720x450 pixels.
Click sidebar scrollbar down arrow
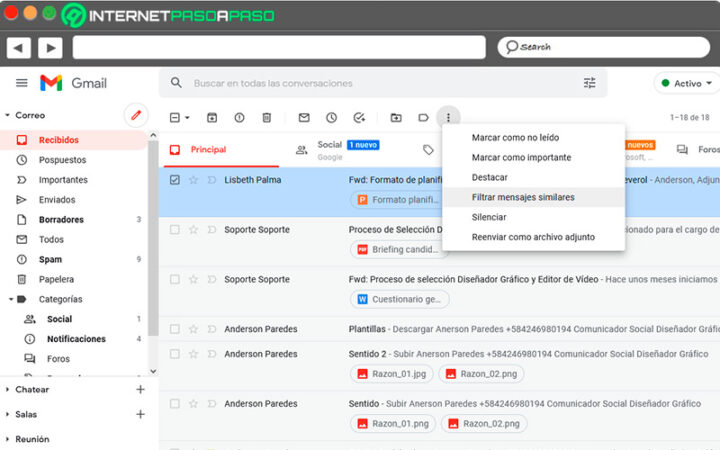pos(153,371)
